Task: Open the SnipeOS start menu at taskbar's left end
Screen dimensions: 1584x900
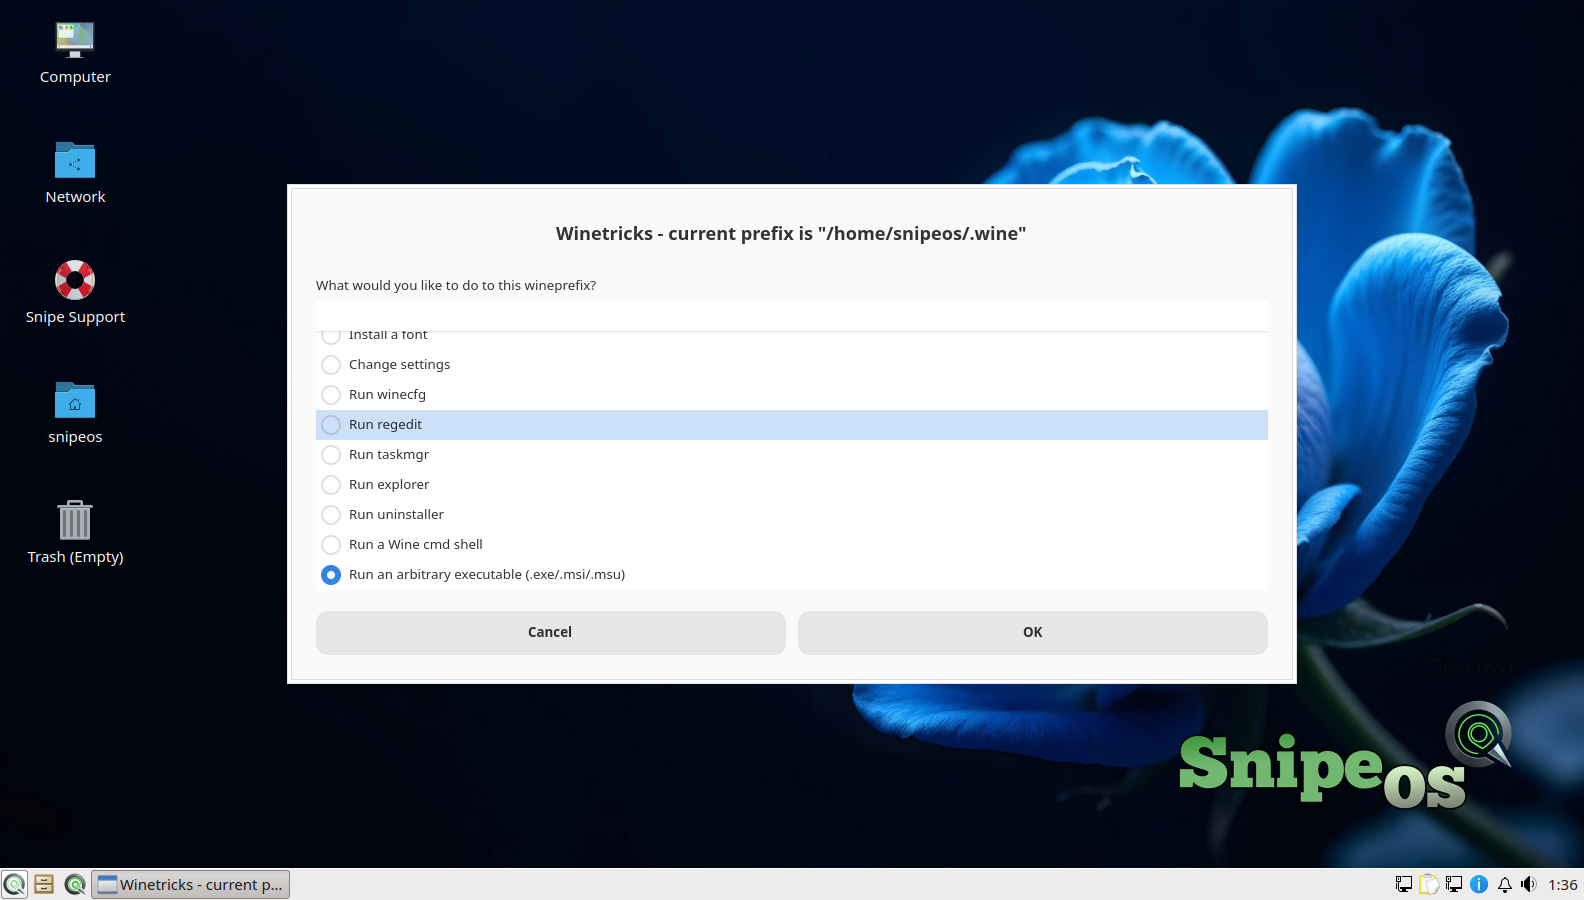Action: (15, 884)
